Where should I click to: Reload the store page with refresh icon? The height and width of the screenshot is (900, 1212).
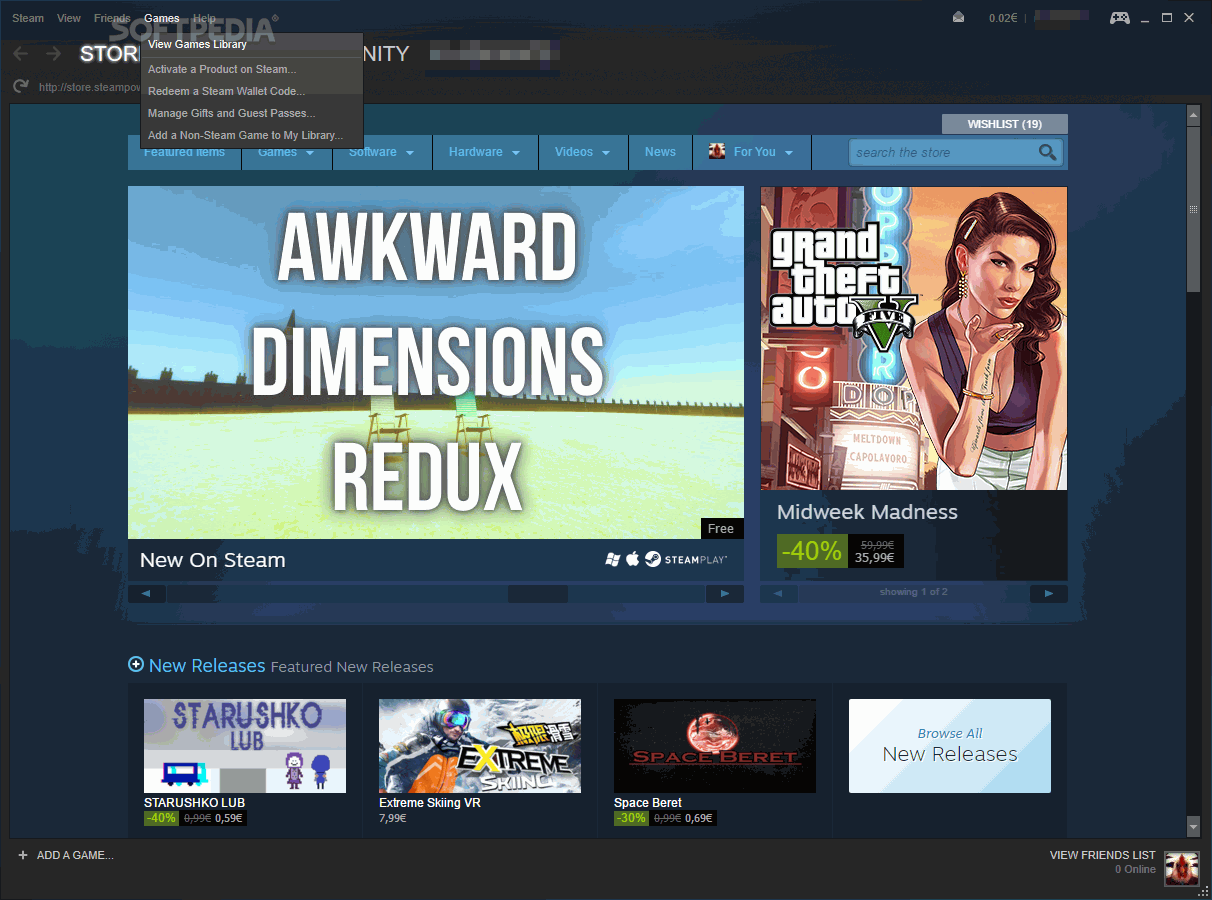(21, 87)
